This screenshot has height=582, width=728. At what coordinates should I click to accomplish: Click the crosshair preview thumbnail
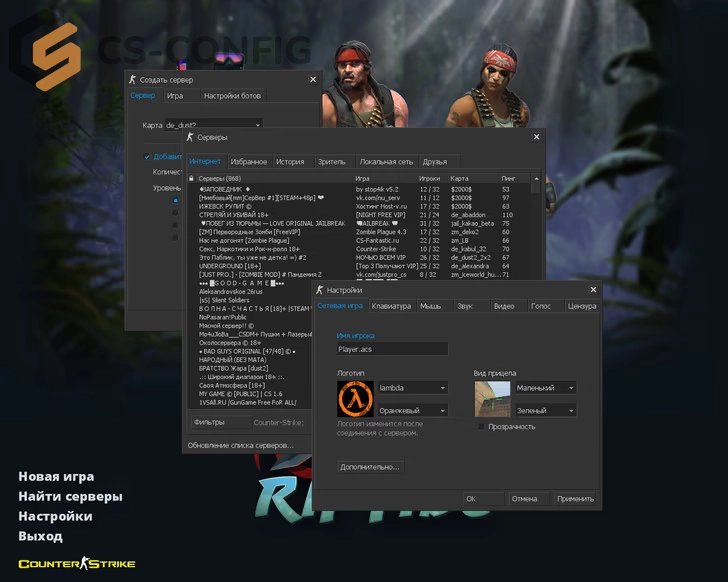(492, 399)
